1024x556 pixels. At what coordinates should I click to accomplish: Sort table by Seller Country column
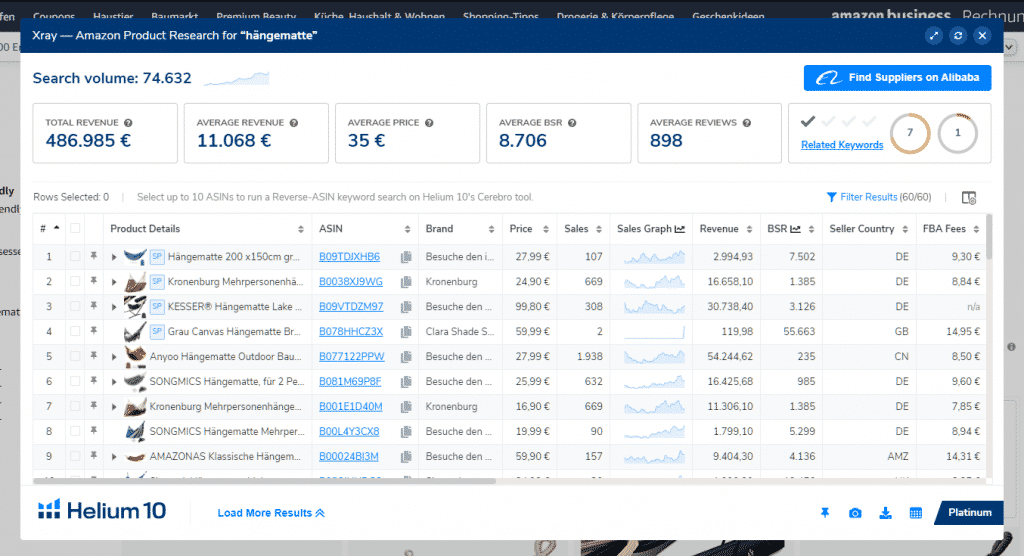click(x=904, y=229)
